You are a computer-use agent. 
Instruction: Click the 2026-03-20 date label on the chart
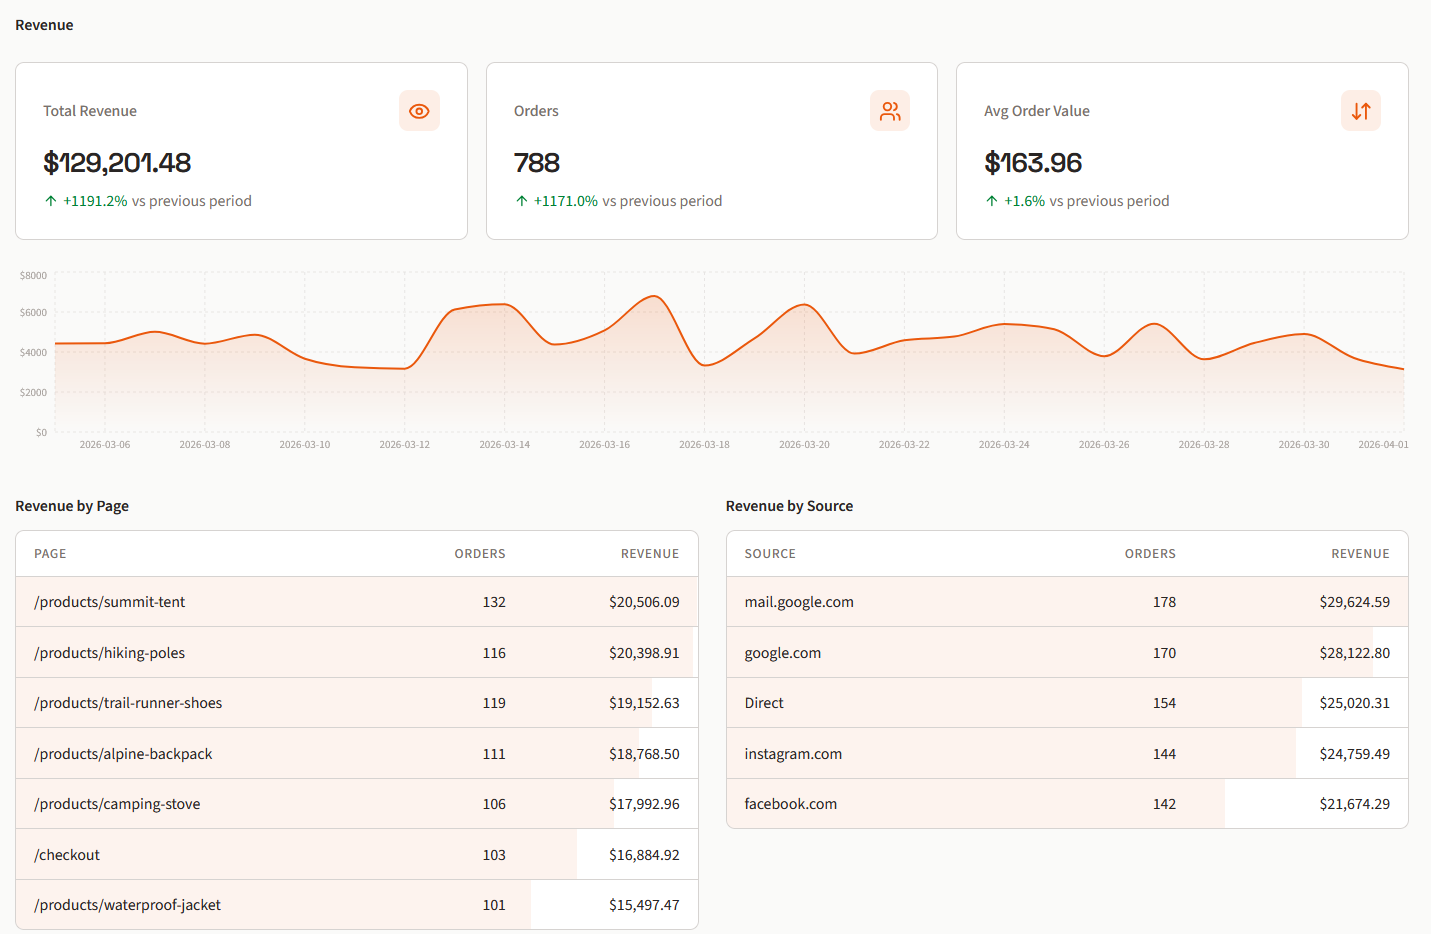pos(803,444)
